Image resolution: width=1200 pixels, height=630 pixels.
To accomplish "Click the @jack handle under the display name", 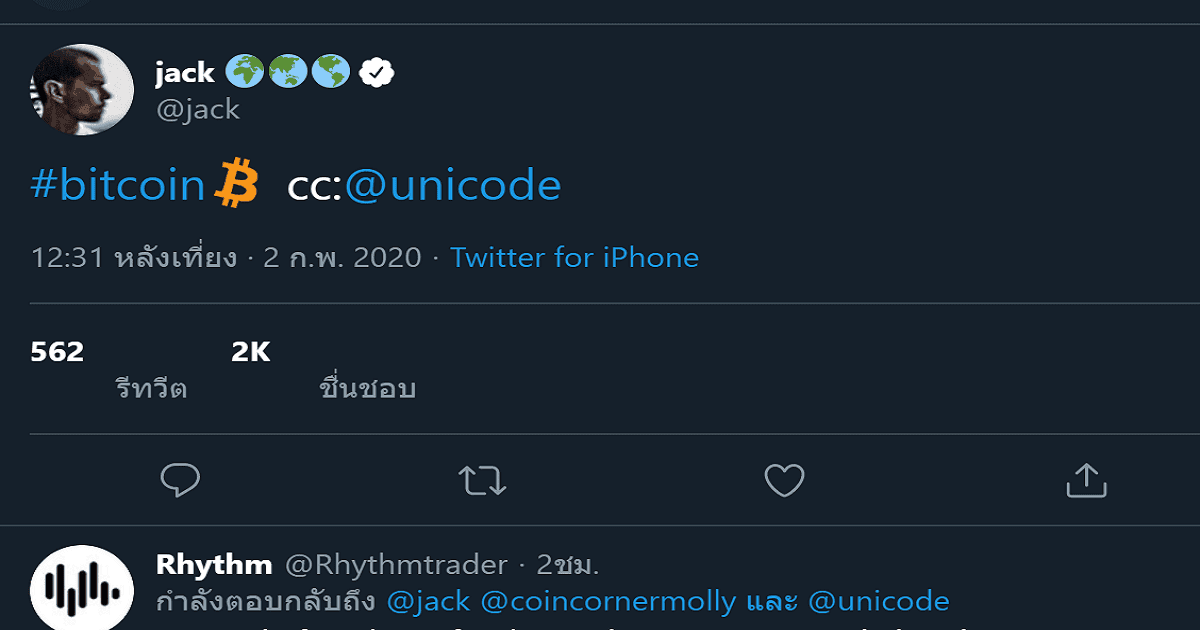I will (x=198, y=109).
